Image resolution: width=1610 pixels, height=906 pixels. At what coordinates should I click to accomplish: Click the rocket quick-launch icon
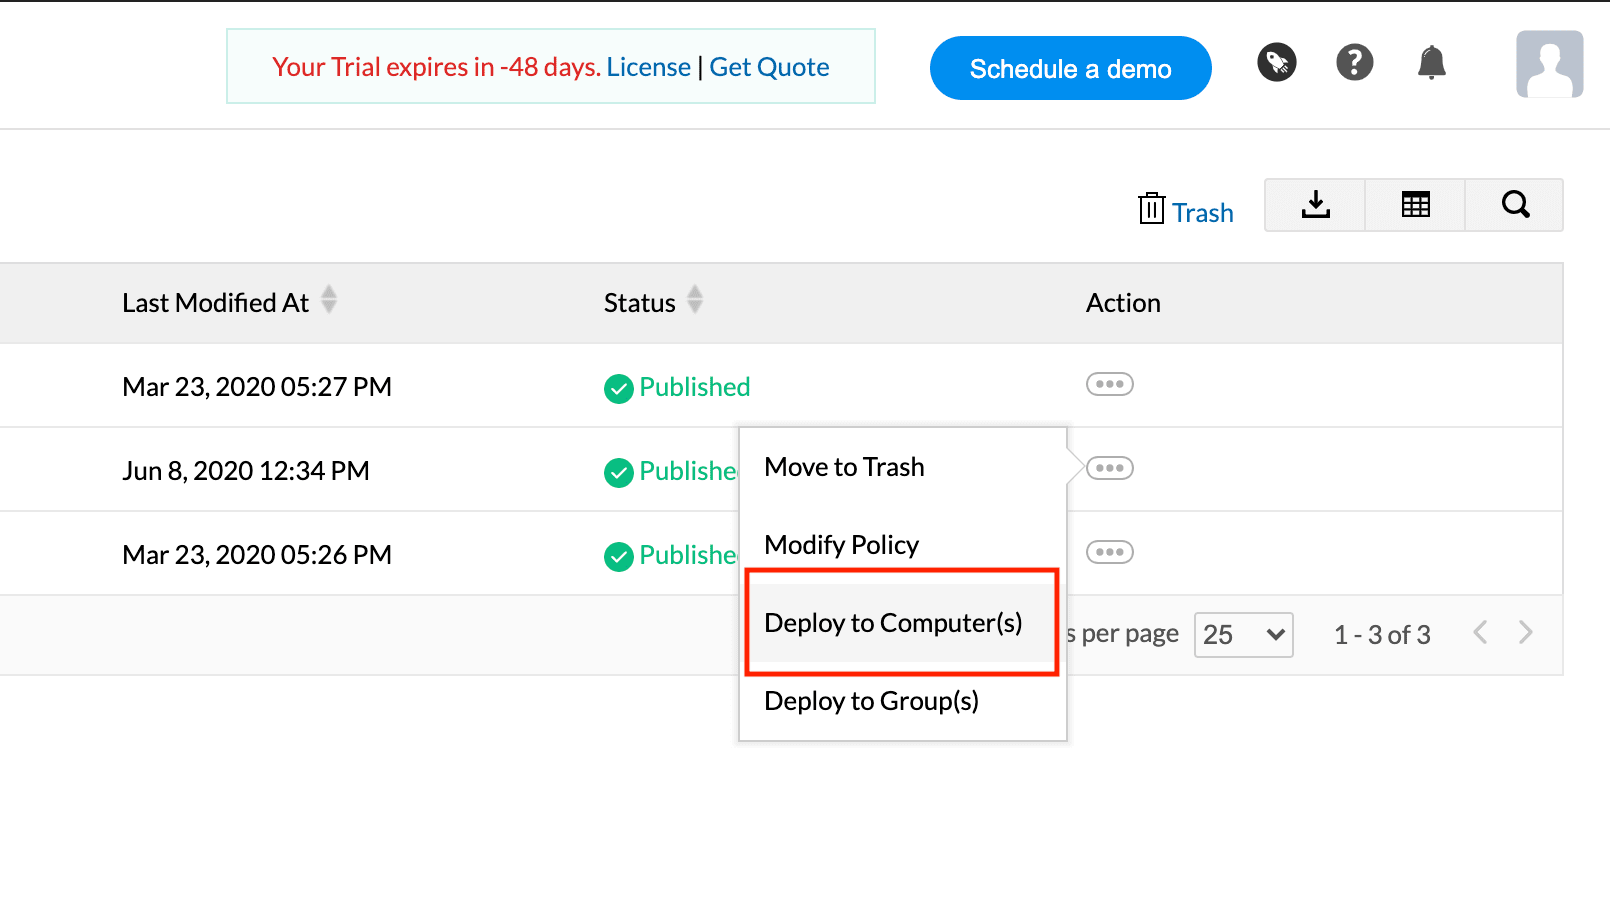pyautogui.click(x=1276, y=63)
